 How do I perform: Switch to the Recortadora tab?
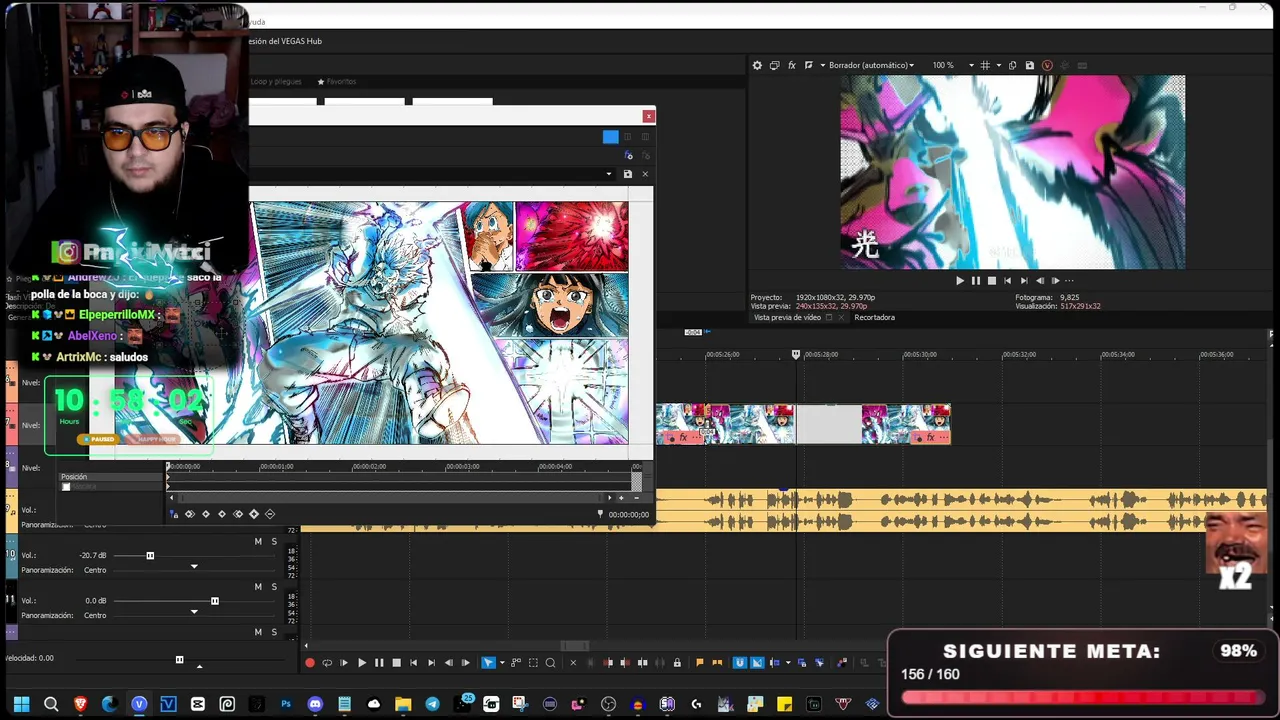point(874,317)
